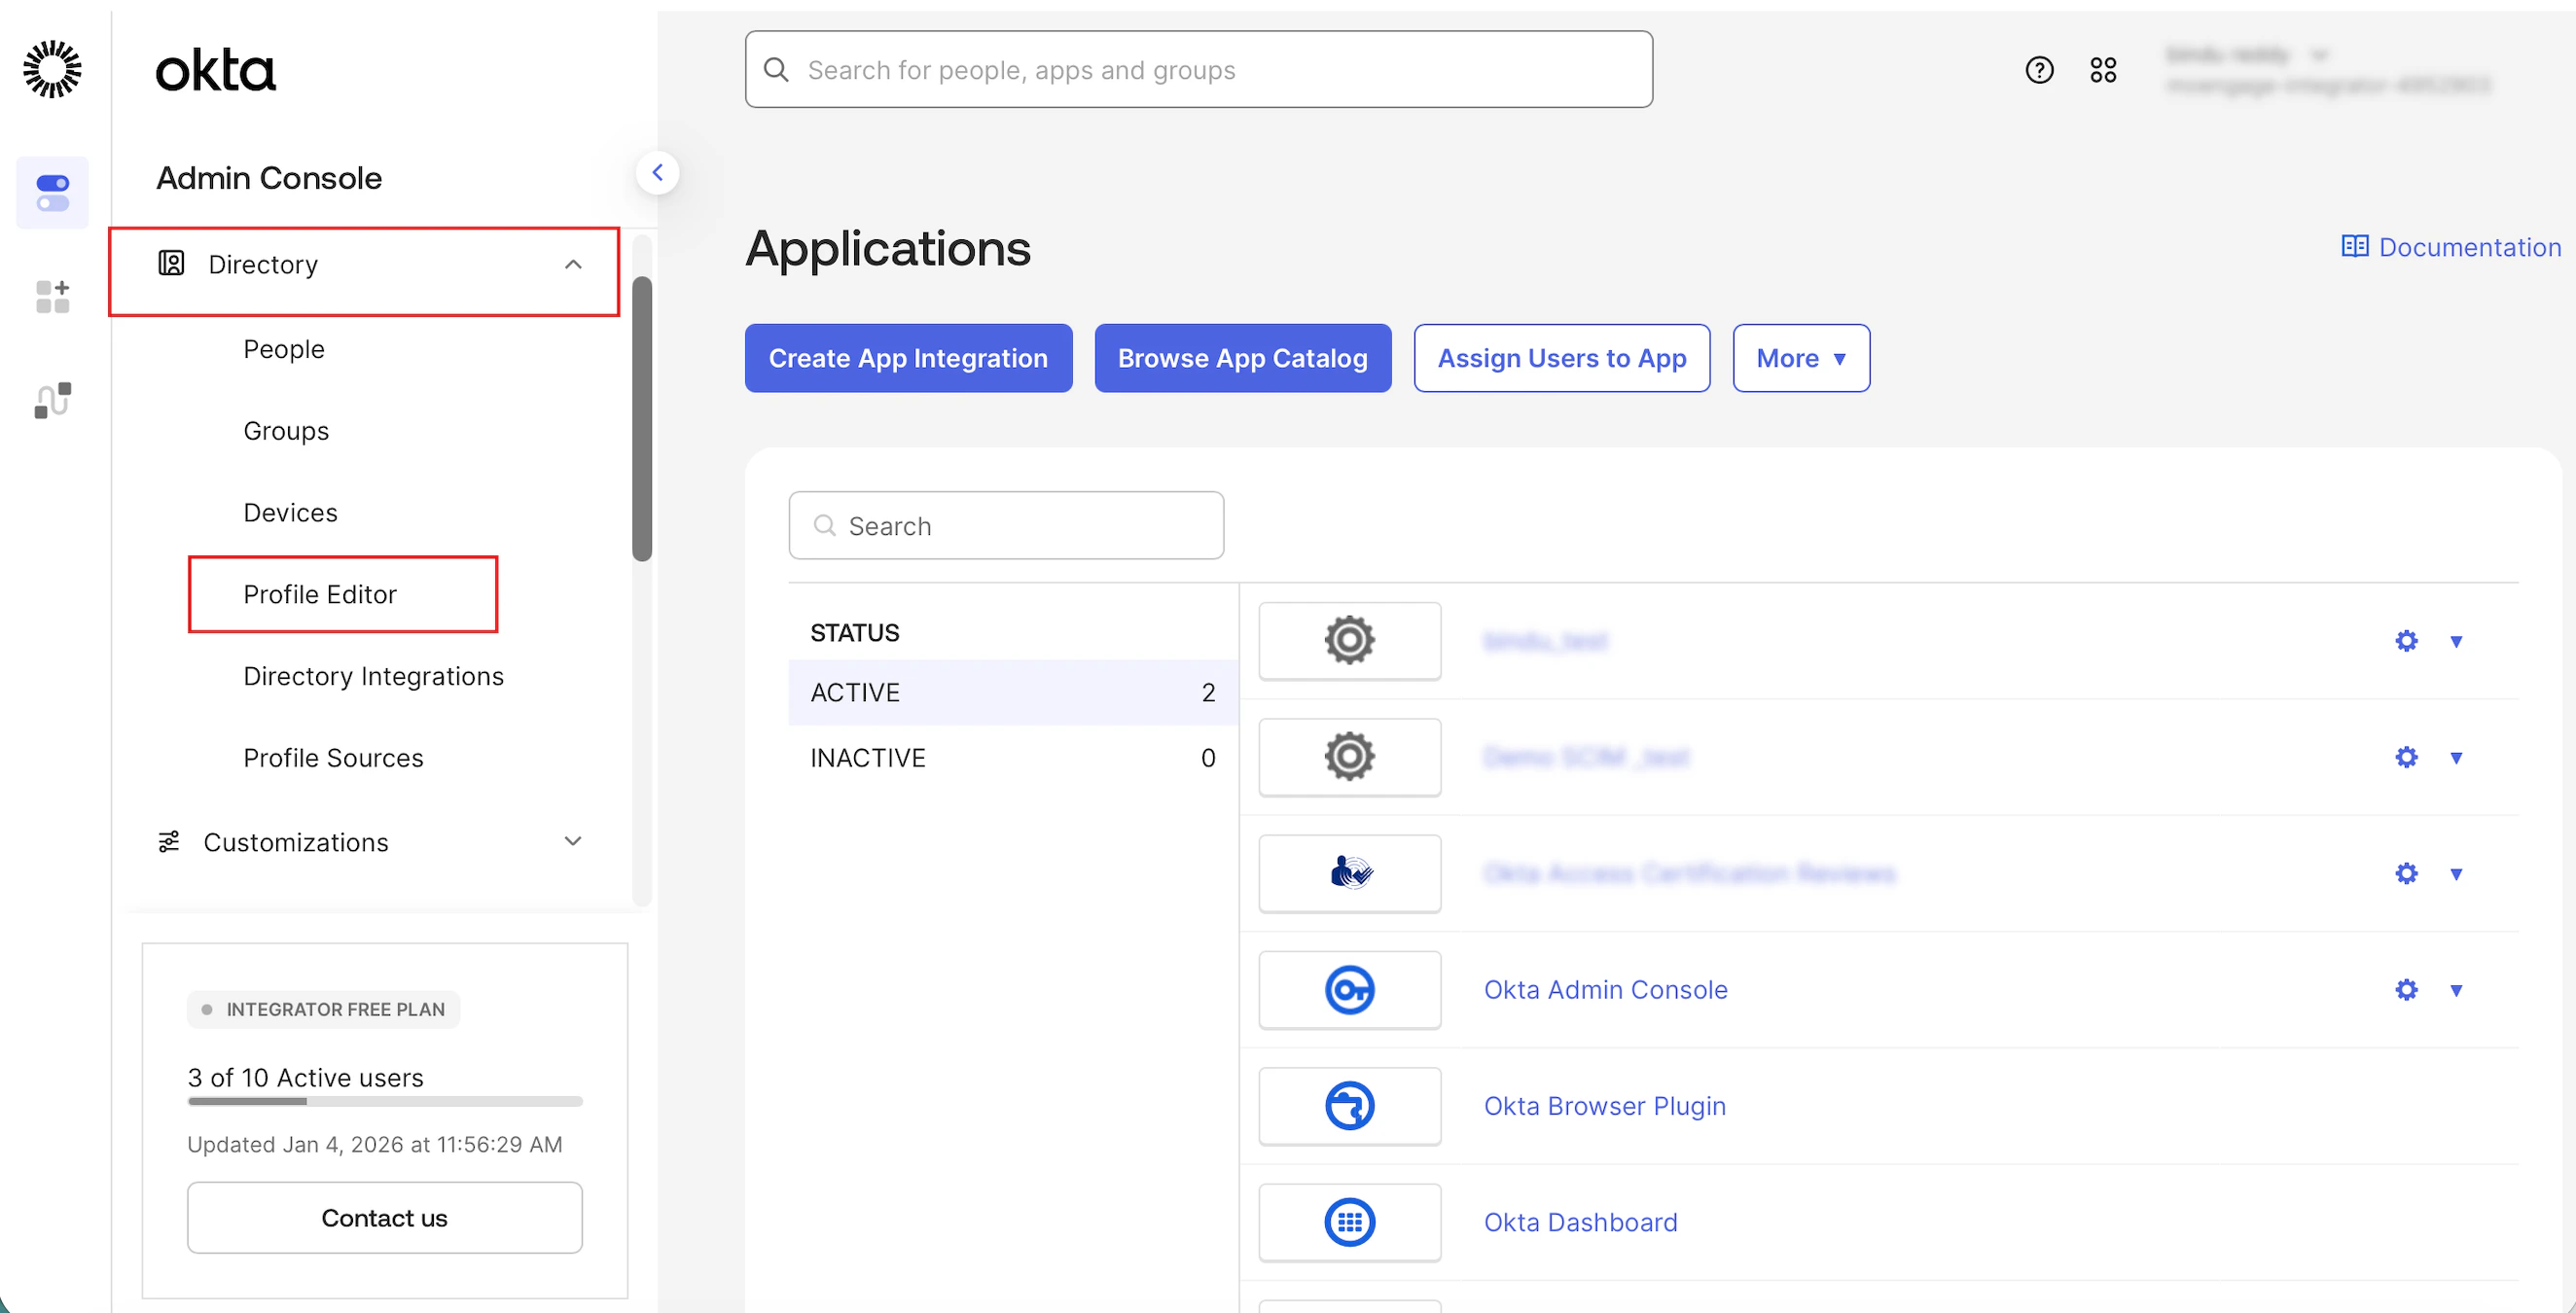Collapse the sidebar with the arrow button
The width and height of the screenshot is (2576, 1313).
657,173
